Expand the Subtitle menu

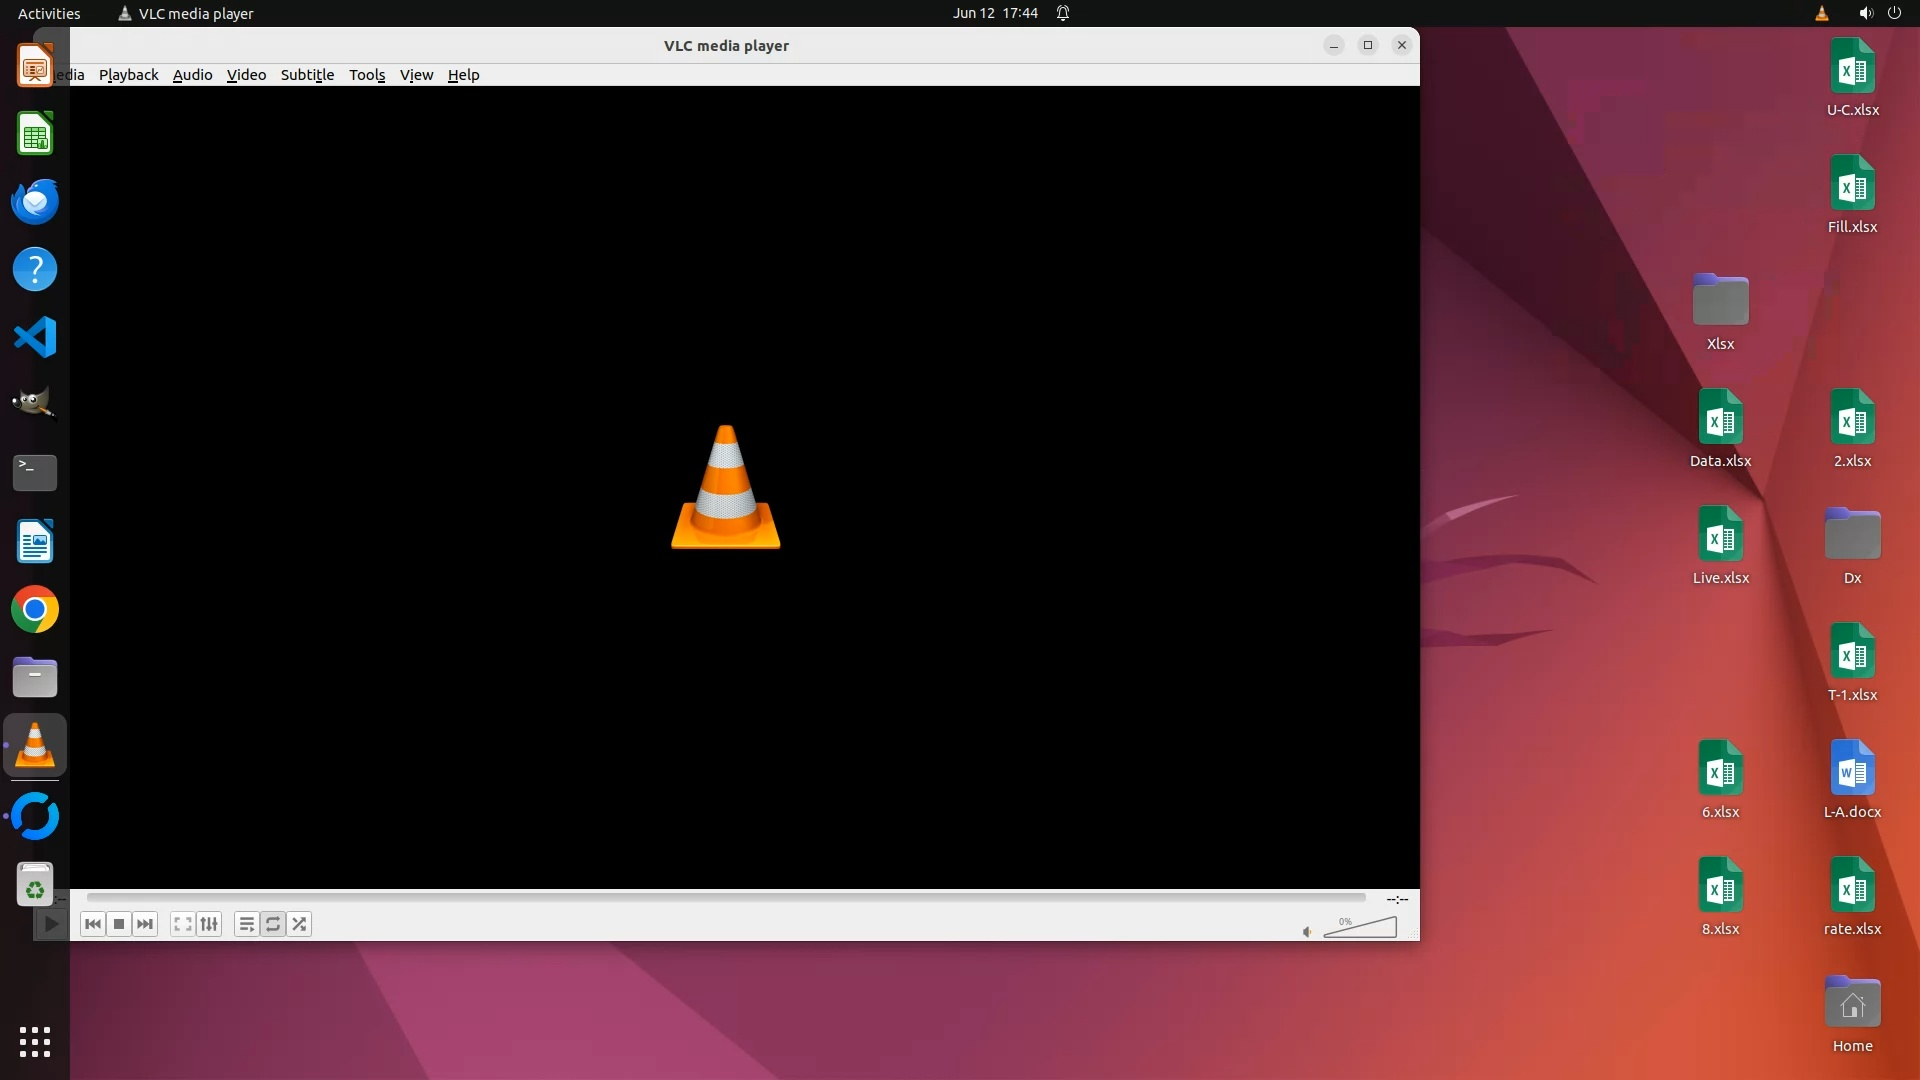point(307,75)
